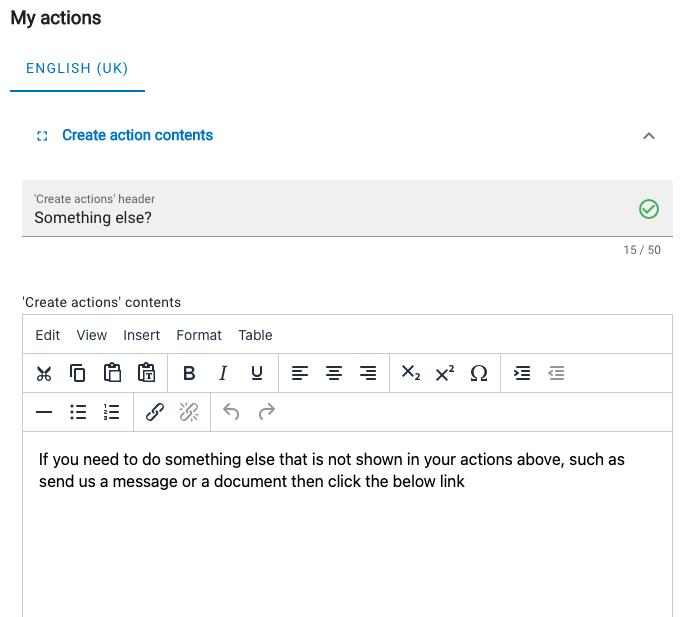
Task: Insert a bullet list
Action: pyautogui.click(x=78, y=412)
